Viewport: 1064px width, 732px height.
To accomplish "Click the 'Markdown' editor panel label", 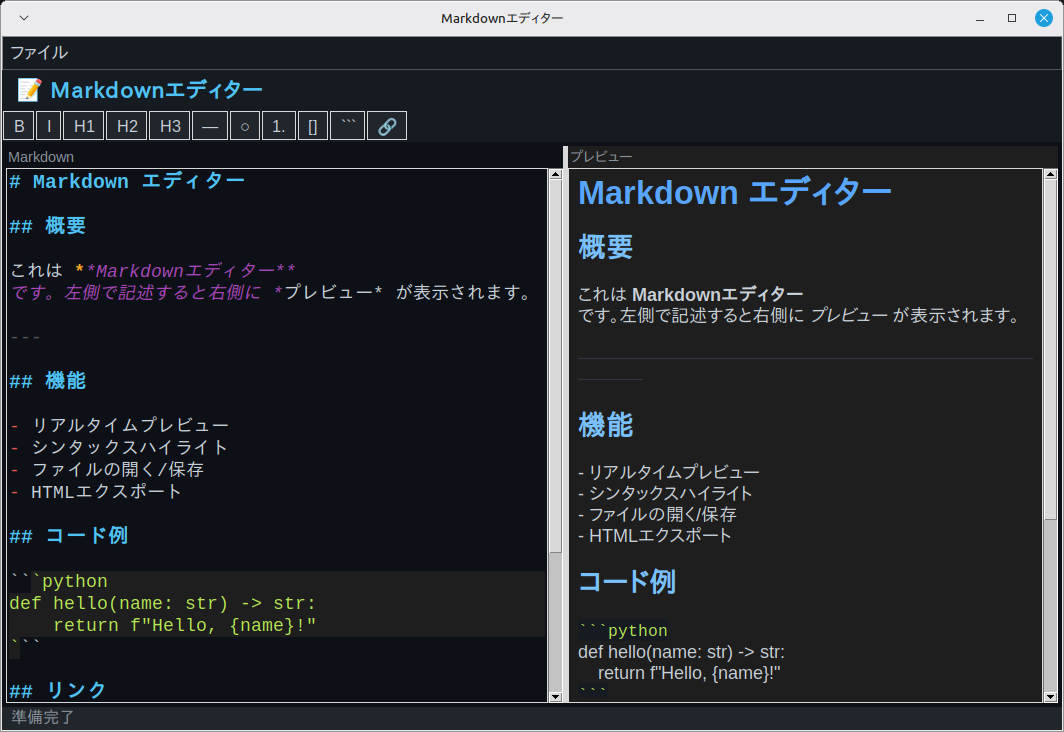I will [x=41, y=157].
